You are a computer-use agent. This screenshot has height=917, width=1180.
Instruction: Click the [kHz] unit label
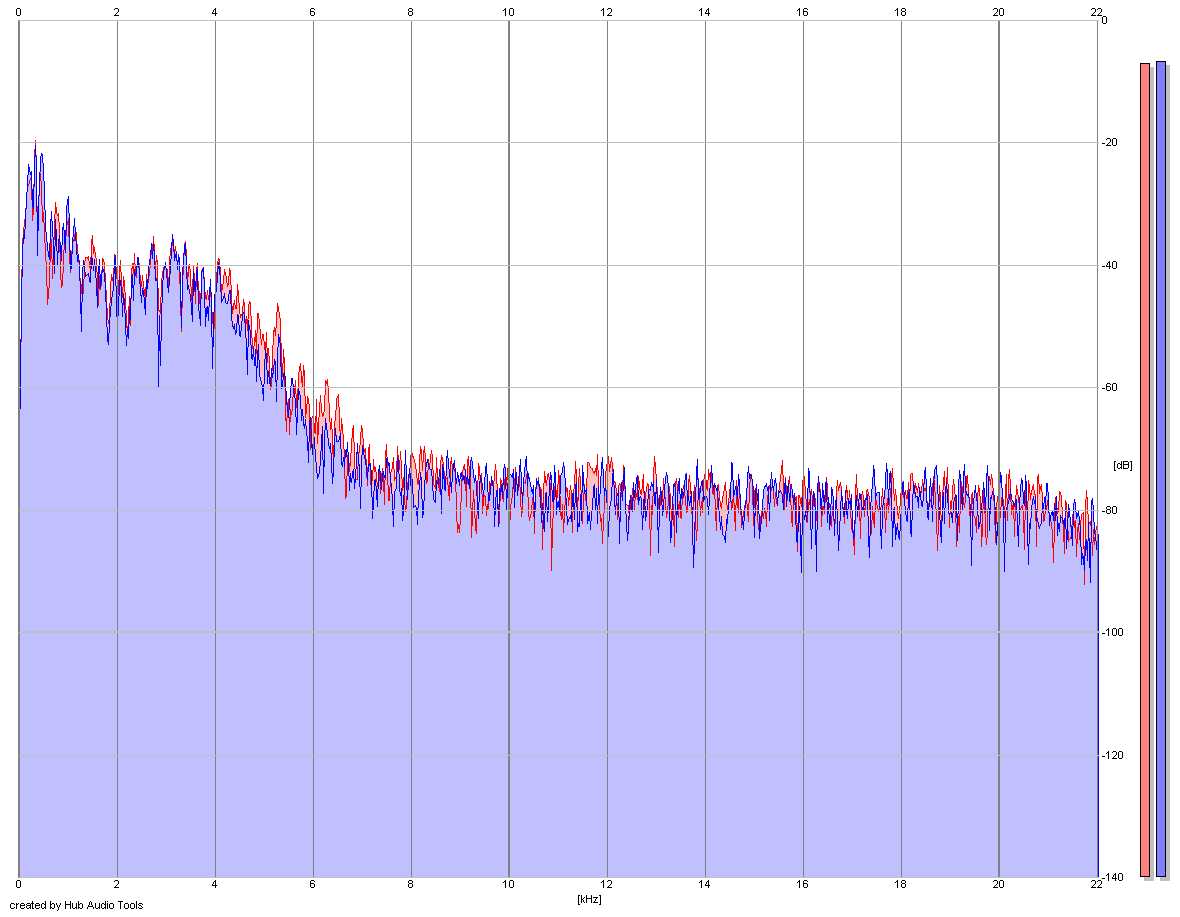589,899
